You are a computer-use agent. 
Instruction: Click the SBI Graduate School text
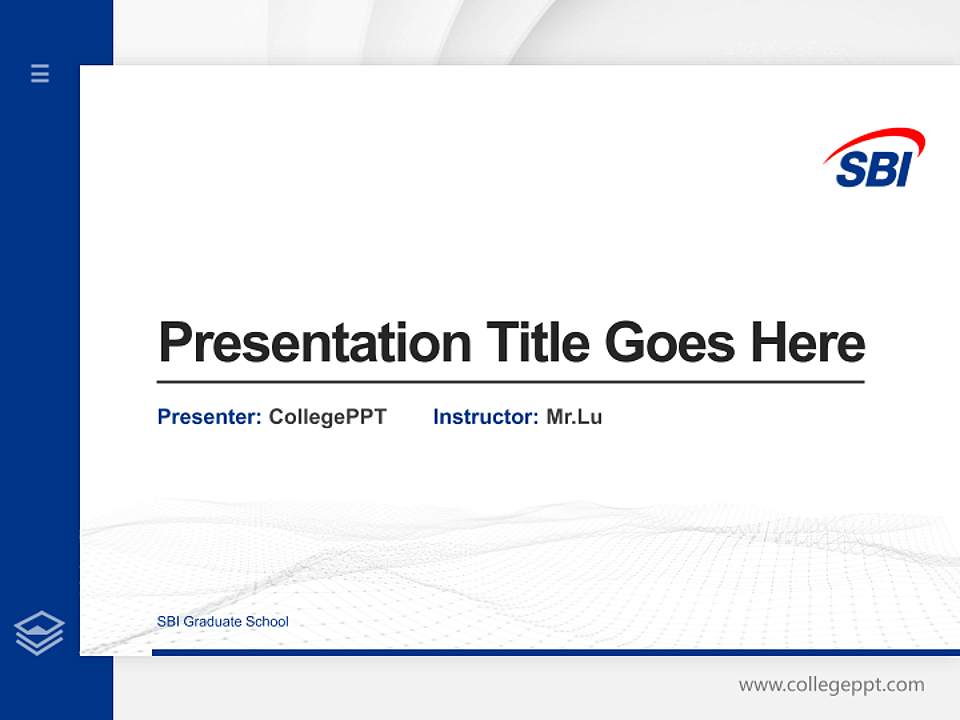222,622
